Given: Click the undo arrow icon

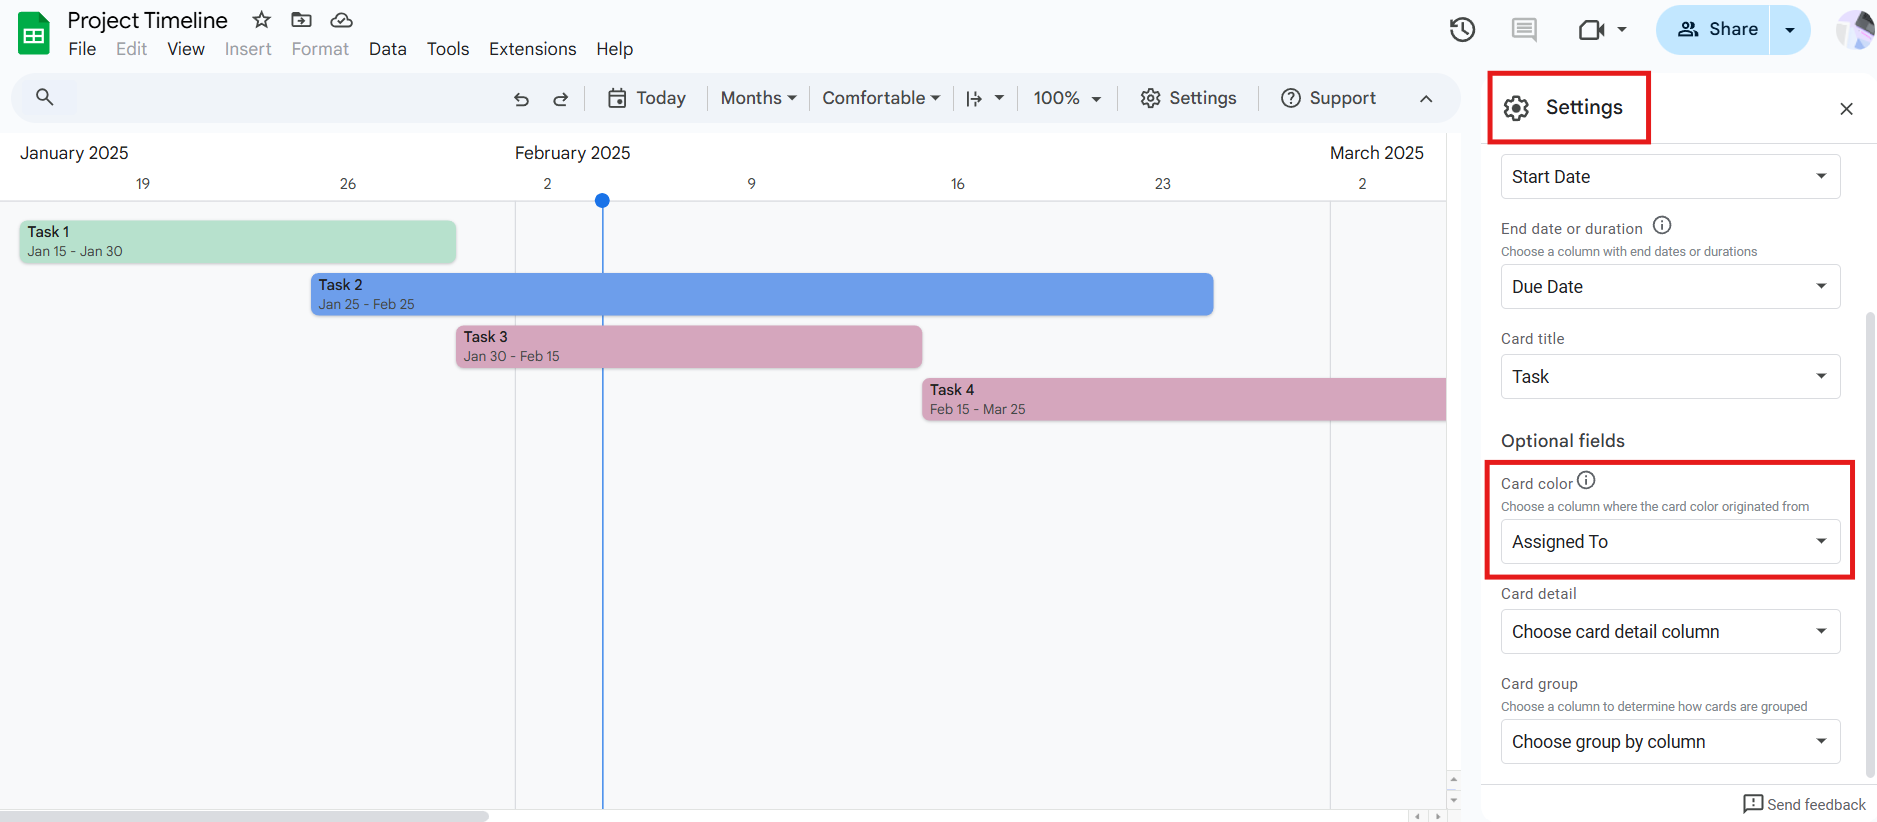Looking at the screenshot, I should (521, 99).
